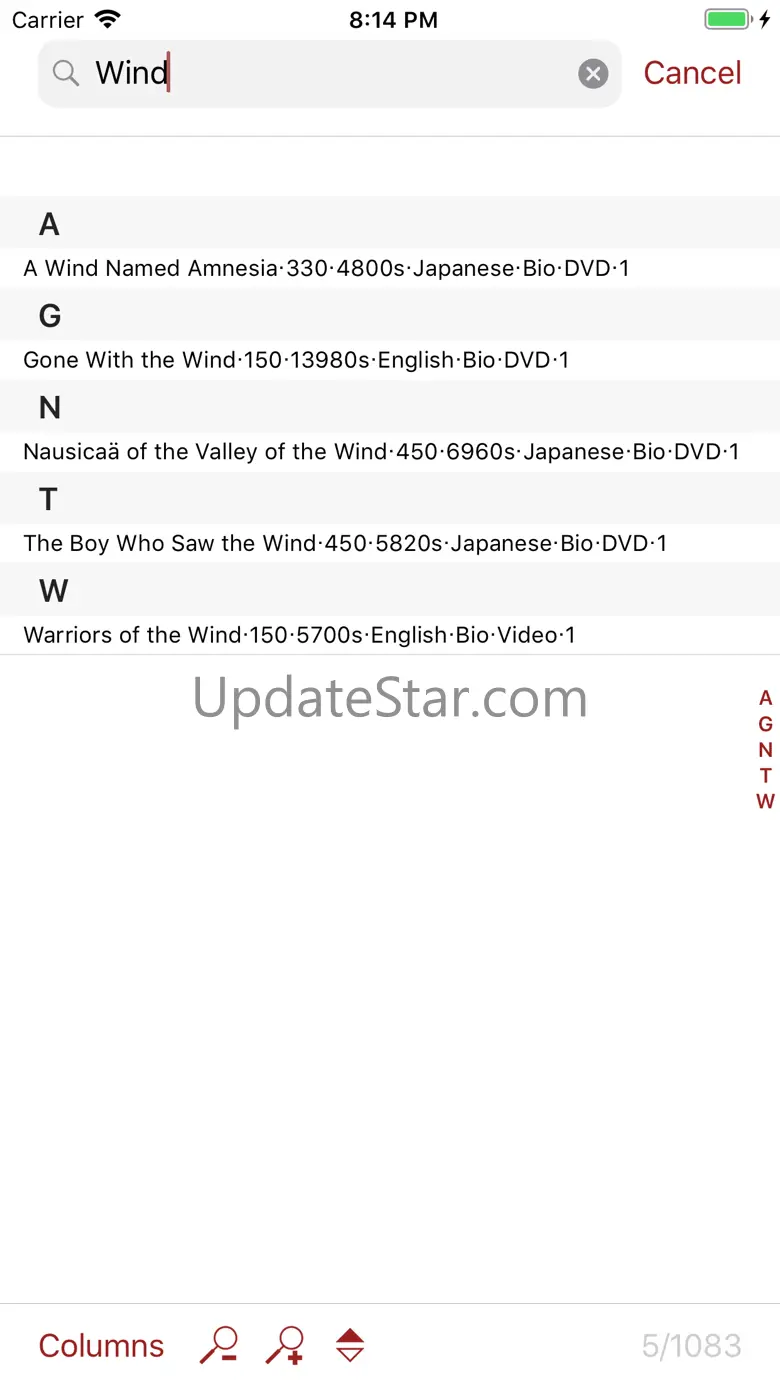The width and height of the screenshot is (780, 1387).
Task: Zoom out with the minus magnifier icon
Action: [x=219, y=1345]
